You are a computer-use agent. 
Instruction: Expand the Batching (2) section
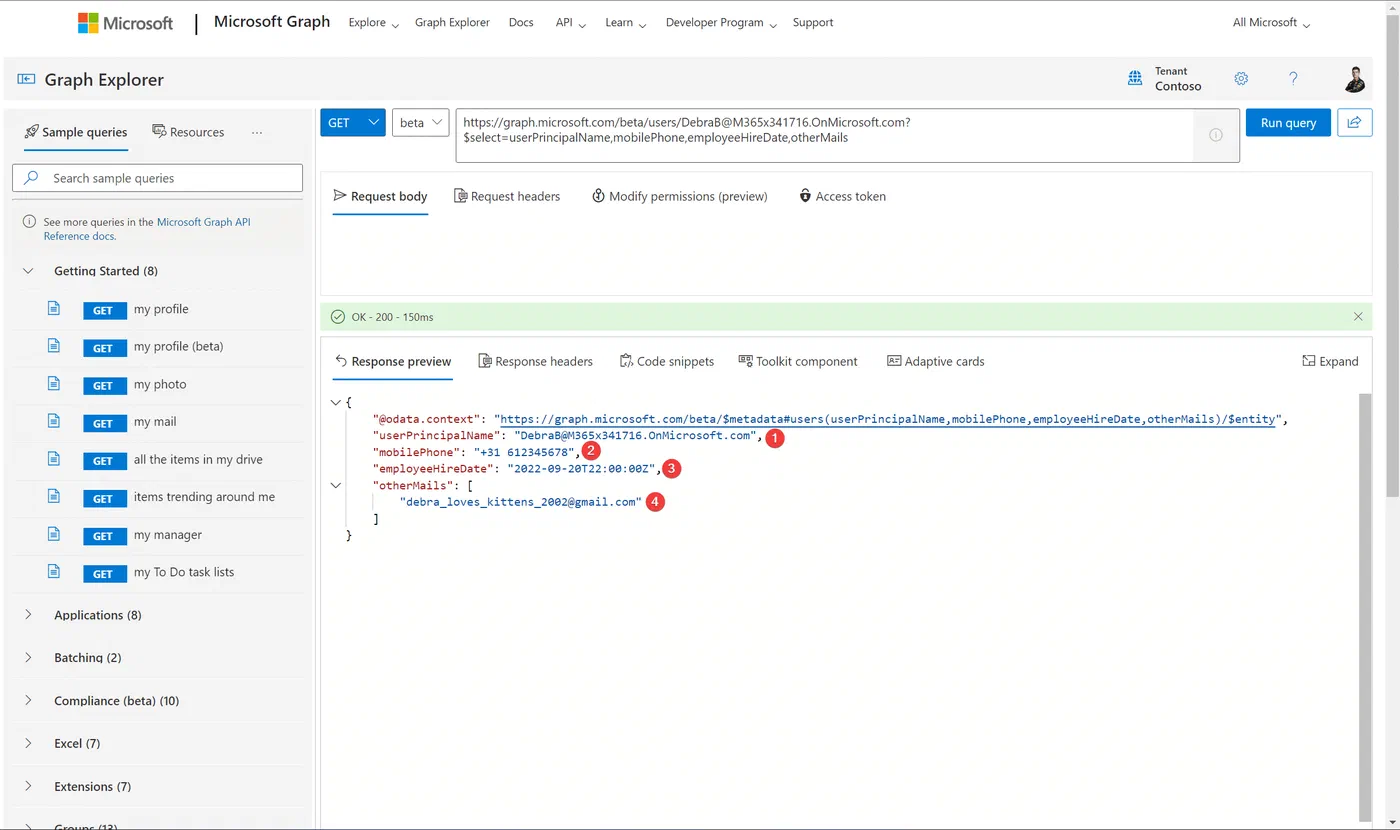pos(28,658)
